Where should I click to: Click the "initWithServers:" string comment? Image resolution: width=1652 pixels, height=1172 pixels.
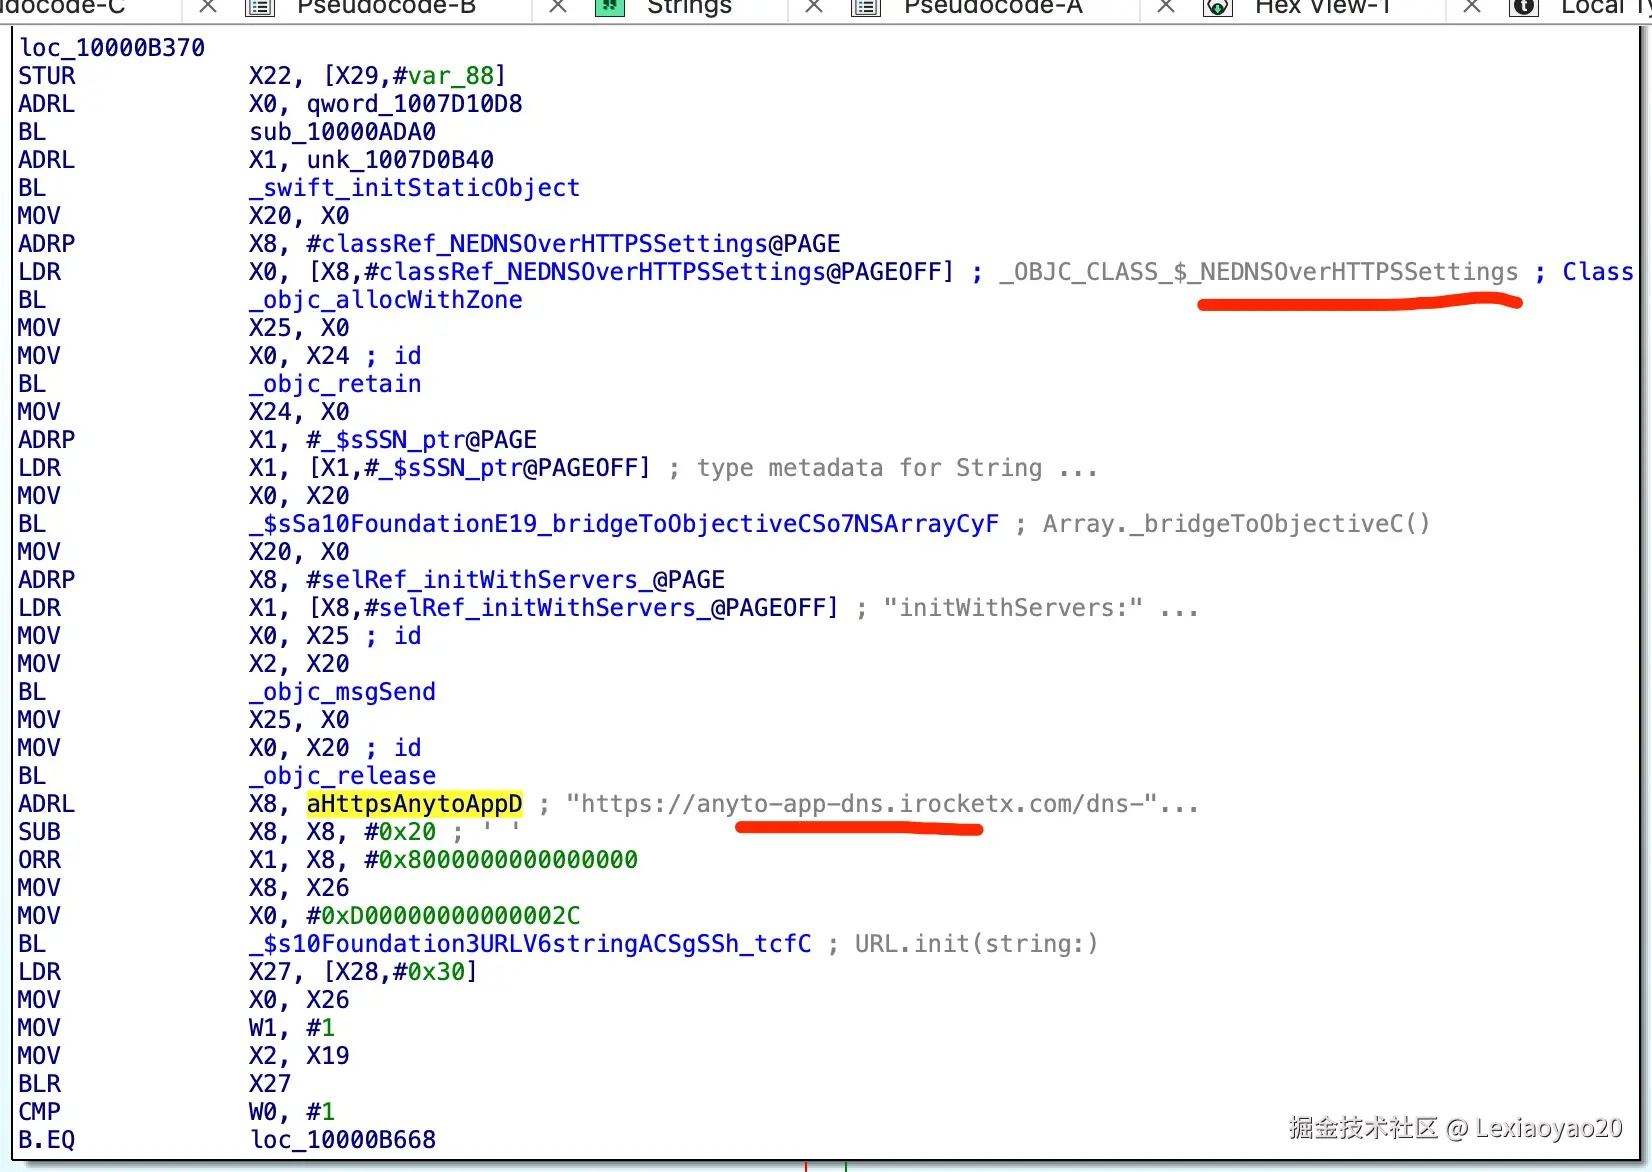coord(1013,608)
